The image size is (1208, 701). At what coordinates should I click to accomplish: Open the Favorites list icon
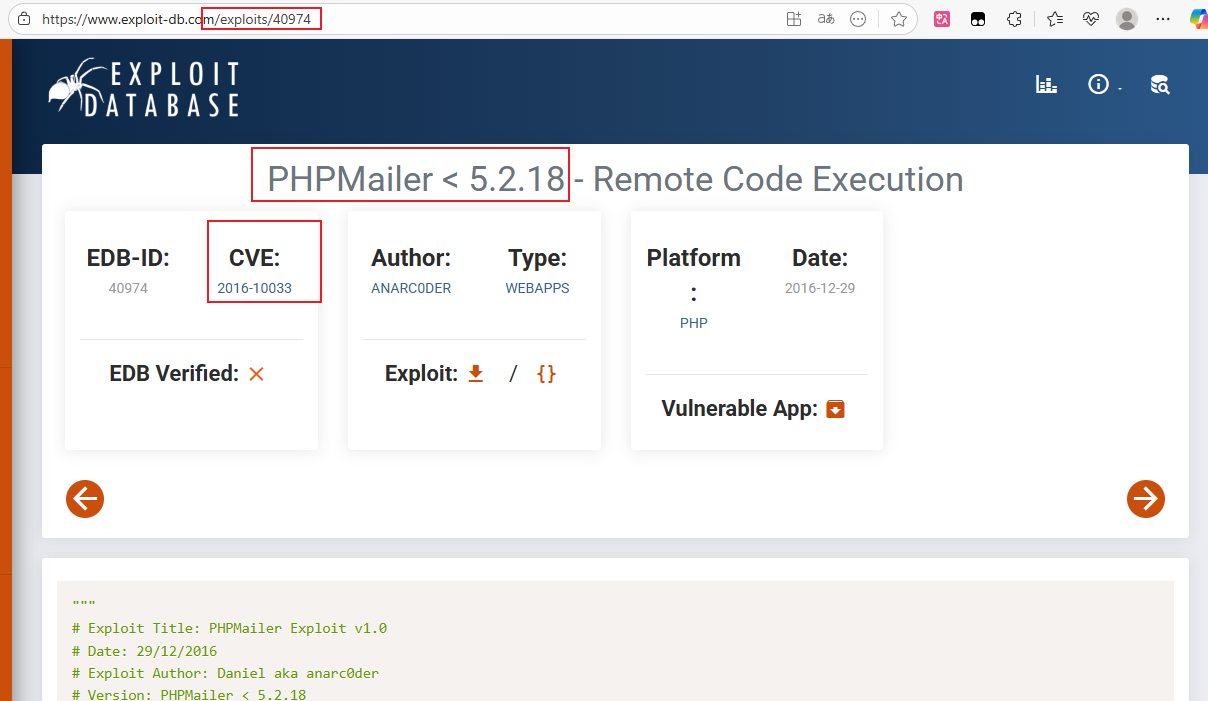click(1055, 19)
